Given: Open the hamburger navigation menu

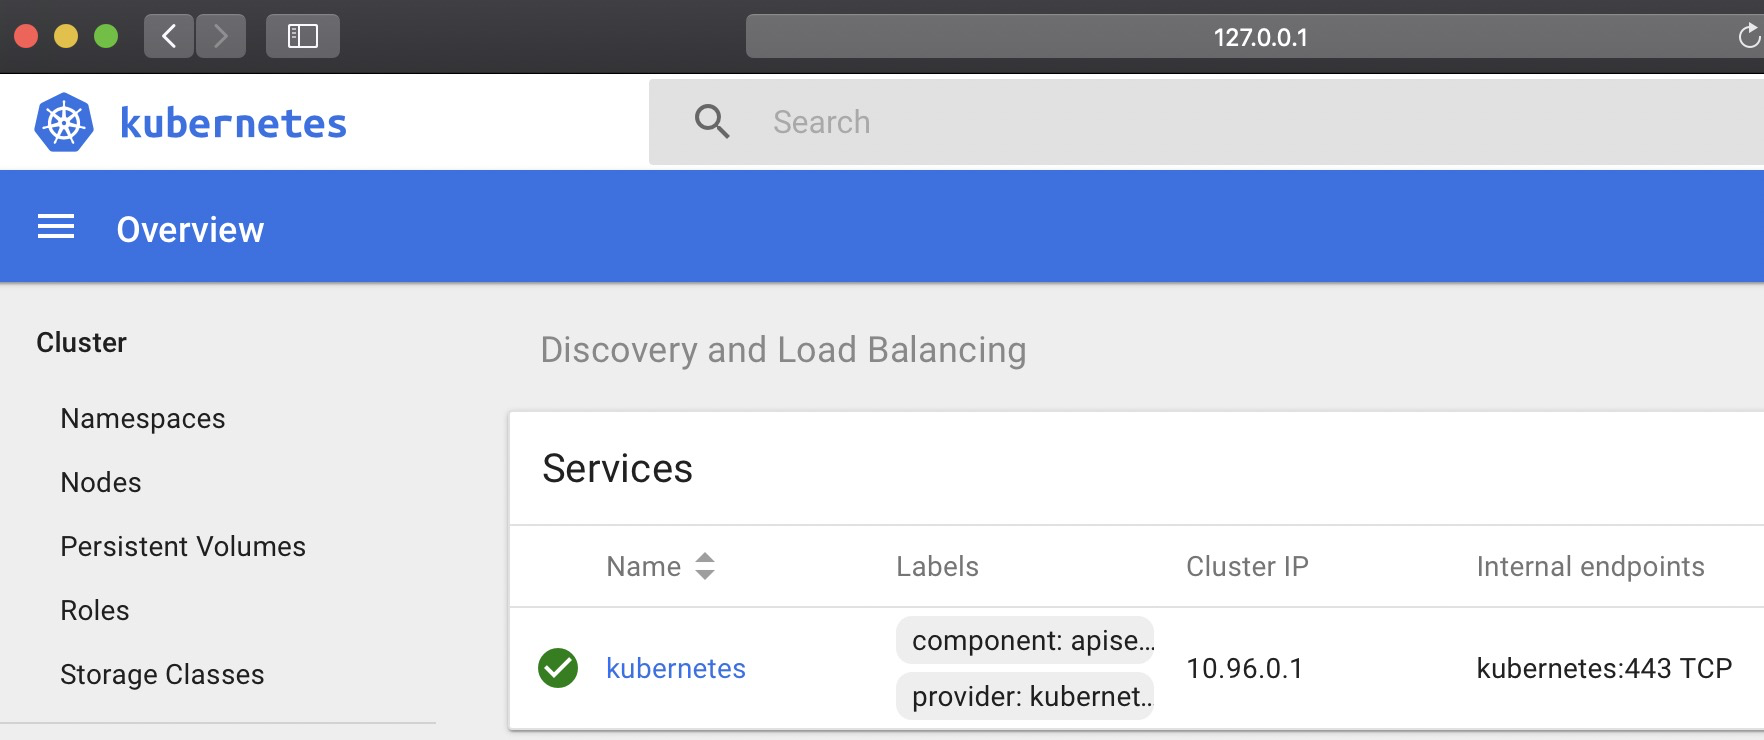Looking at the screenshot, I should (56, 228).
